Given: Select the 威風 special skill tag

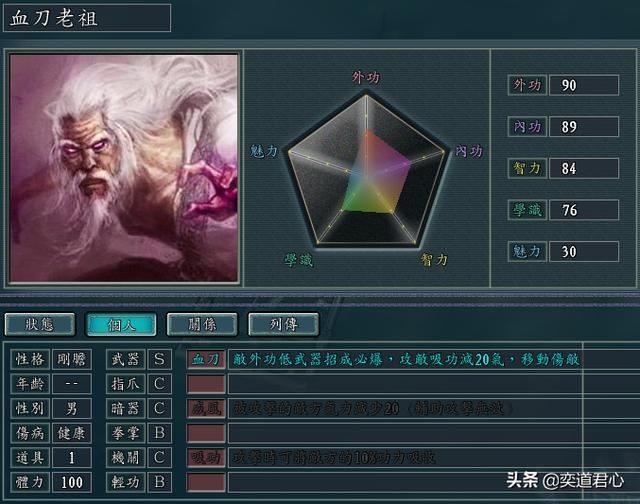Looking at the screenshot, I should (206, 409).
